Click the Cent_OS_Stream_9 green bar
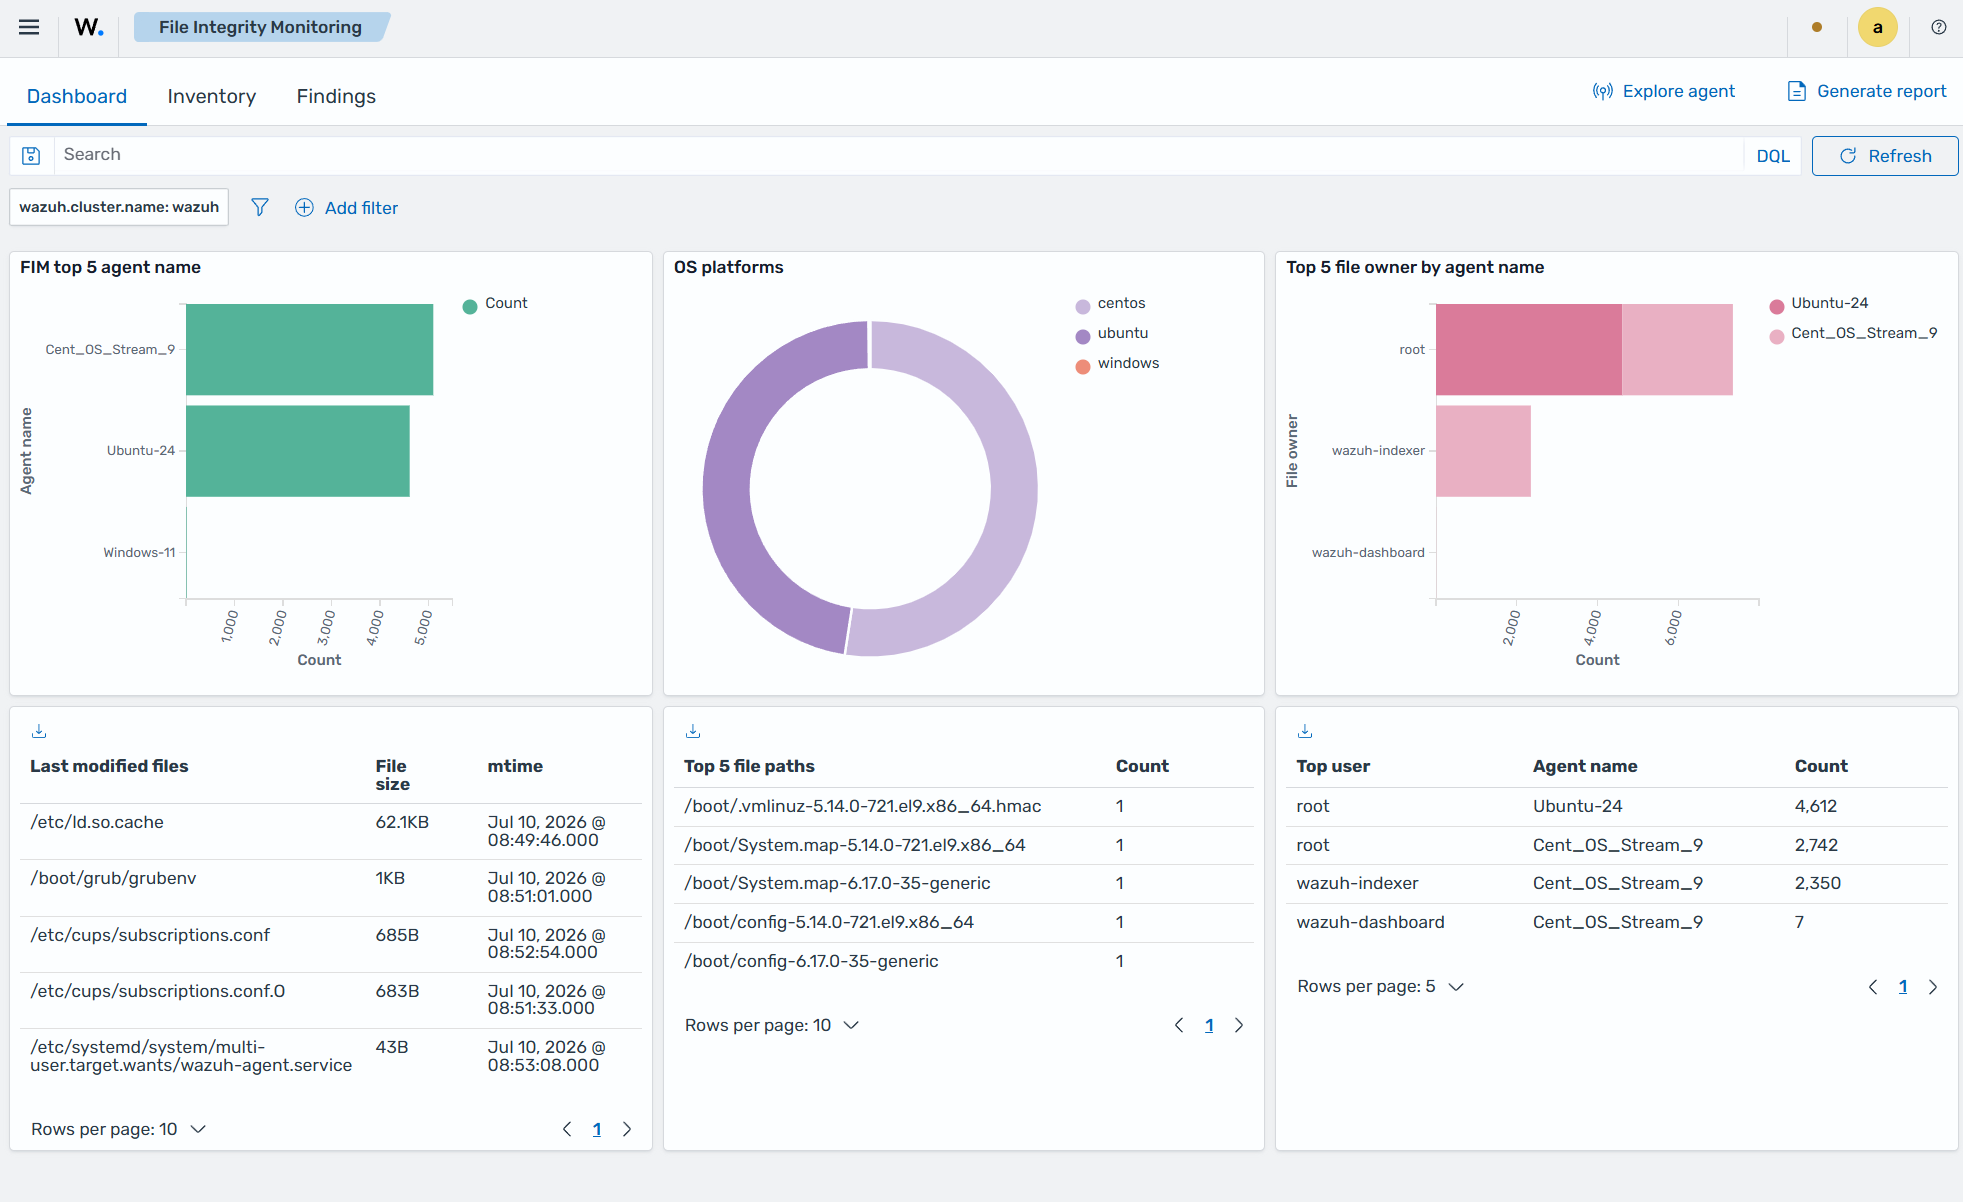Viewport: 1963px width, 1202px height. (x=310, y=349)
